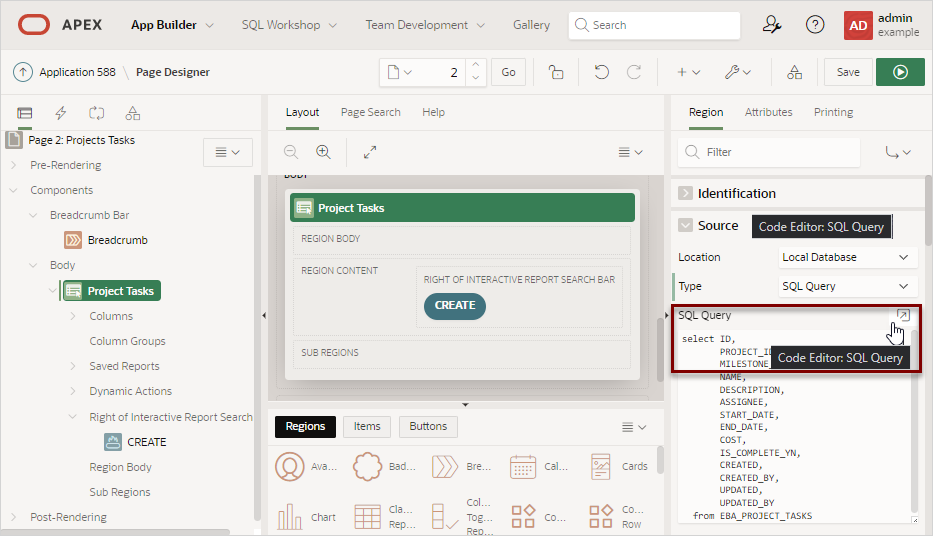Open the Shared Components toolbar icon

click(x=794, y=72)
